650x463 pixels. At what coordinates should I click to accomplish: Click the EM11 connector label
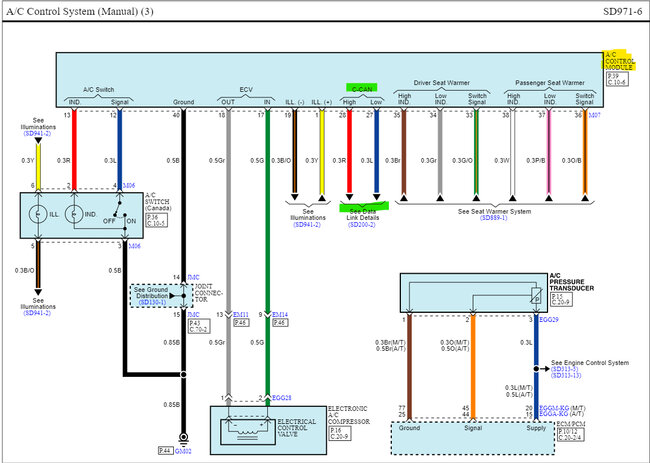pyautogui.click(x=241, y=315)
